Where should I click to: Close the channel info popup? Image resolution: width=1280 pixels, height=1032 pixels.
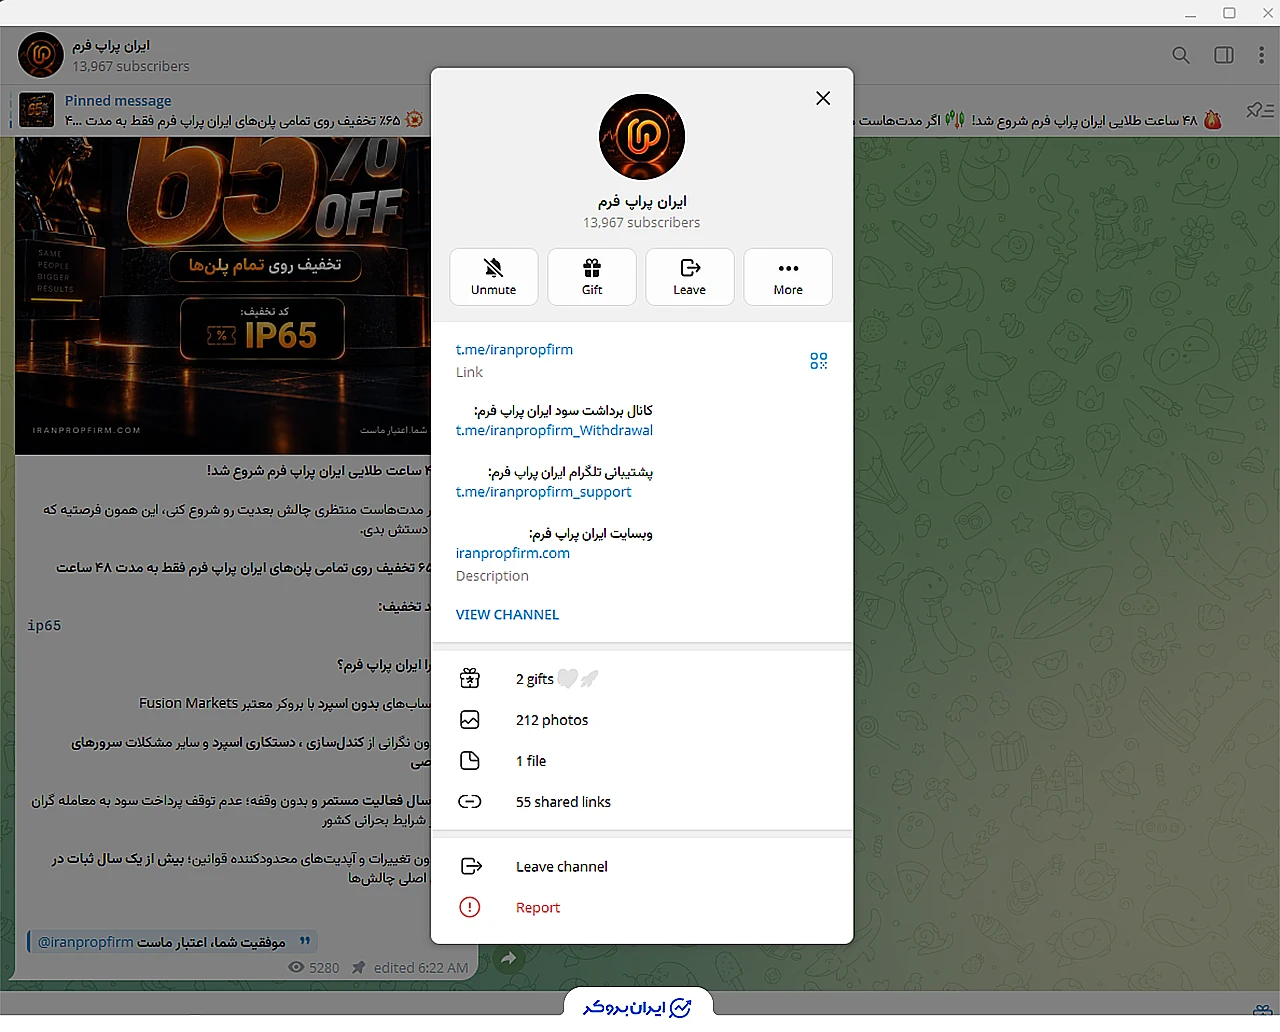(x=823, y=98)
